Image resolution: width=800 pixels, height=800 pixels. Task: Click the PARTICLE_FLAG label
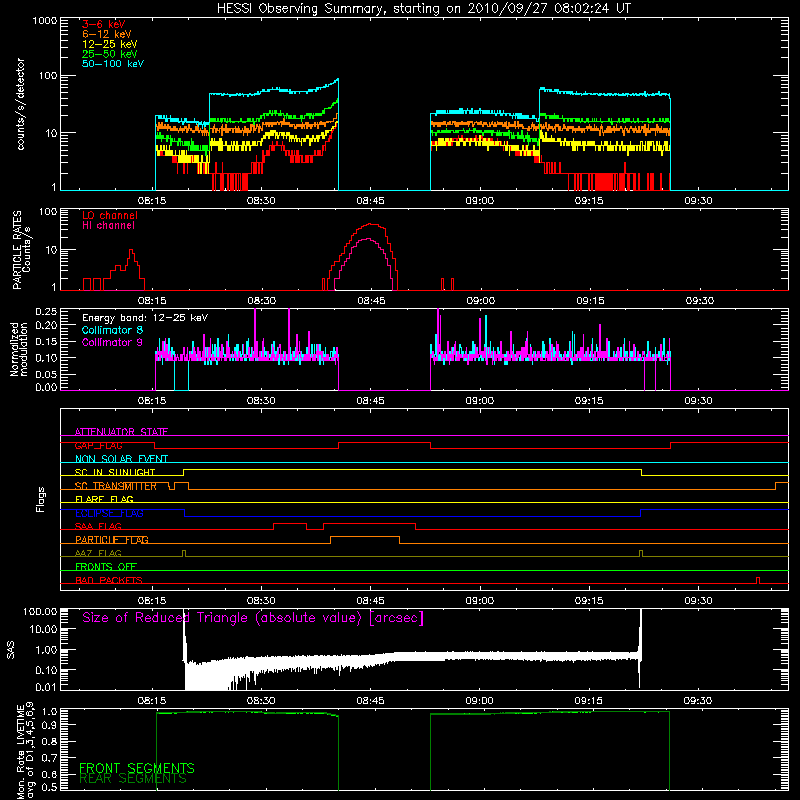point(112,540)
